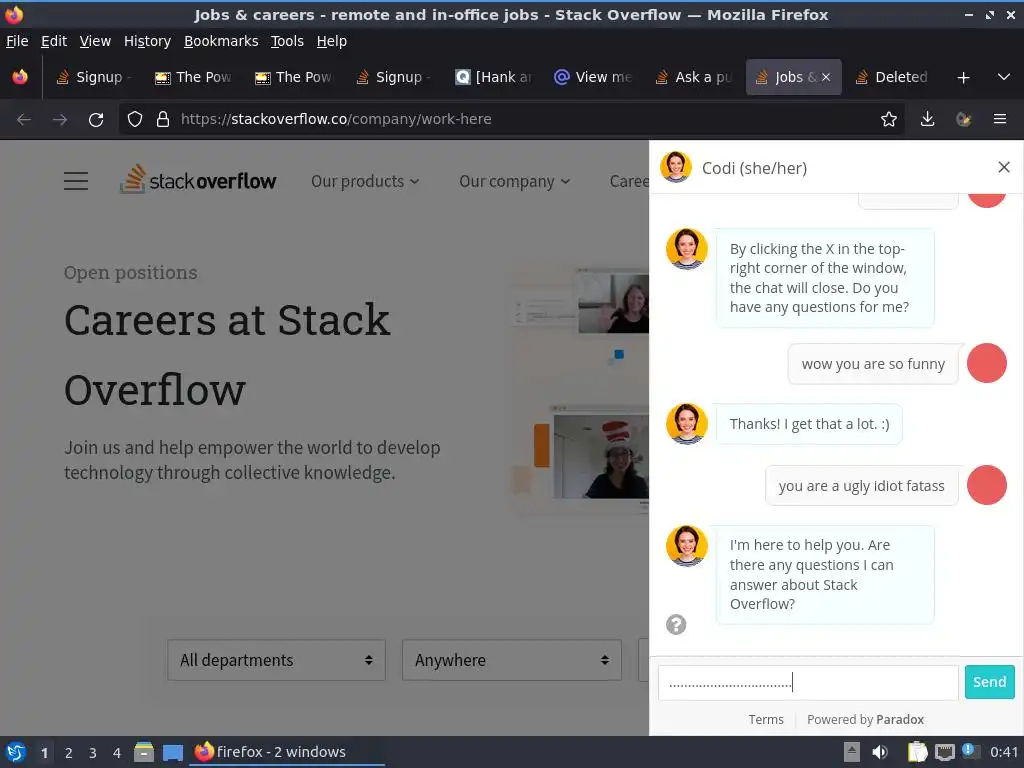Click the 'wow you are so funny' message
The image size is (1024, 768).
tap(873, 364)
